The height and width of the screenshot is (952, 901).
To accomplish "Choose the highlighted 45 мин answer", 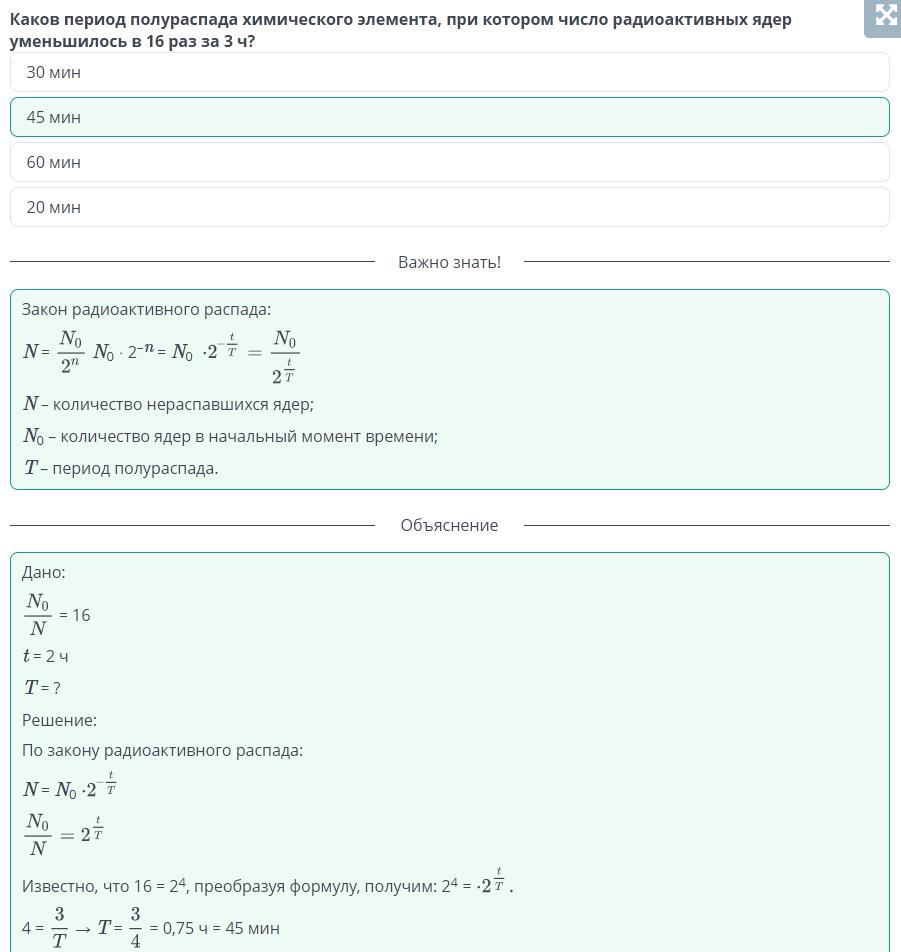I will point(450,117).
